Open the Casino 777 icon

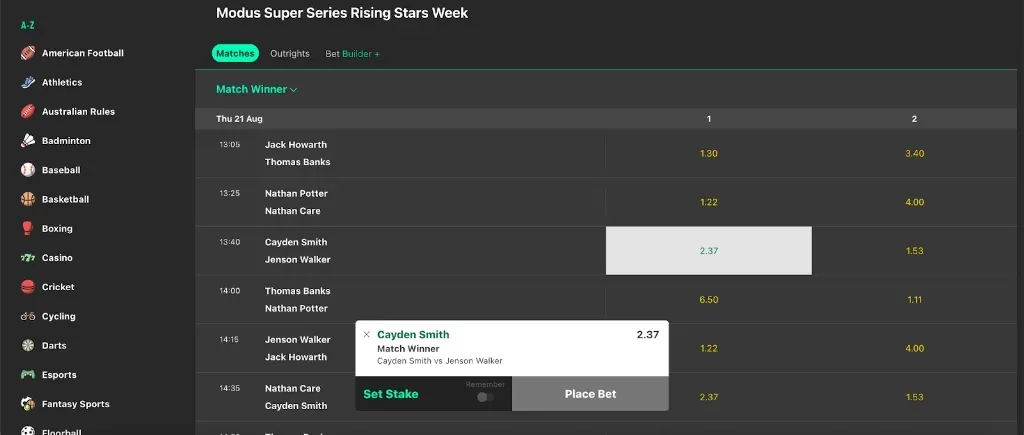[x=28, y=258]
